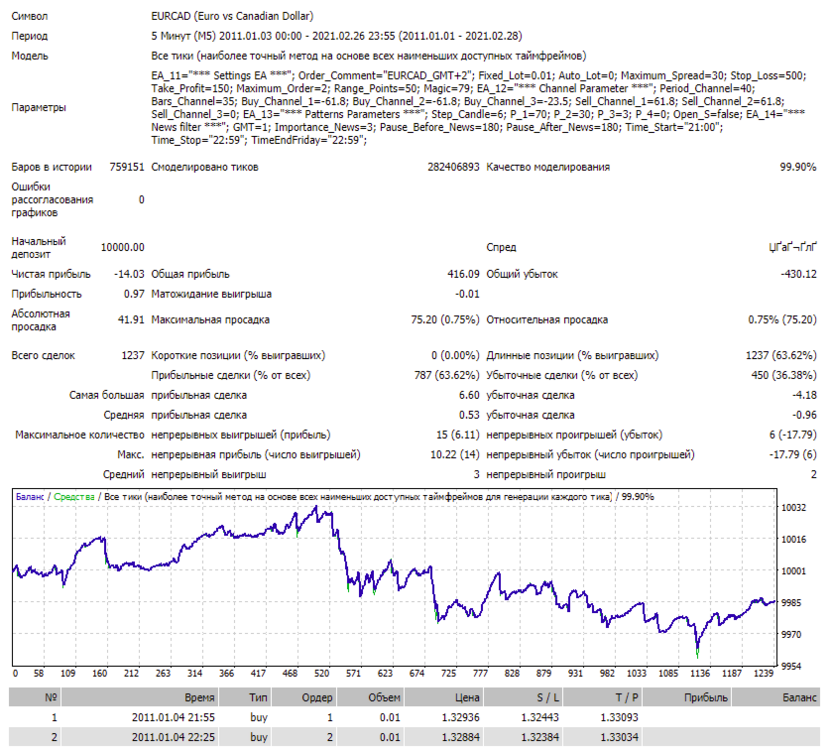Click the net profit value -14.03
Screen dimensions: 831x750
[x=129, y=274]
